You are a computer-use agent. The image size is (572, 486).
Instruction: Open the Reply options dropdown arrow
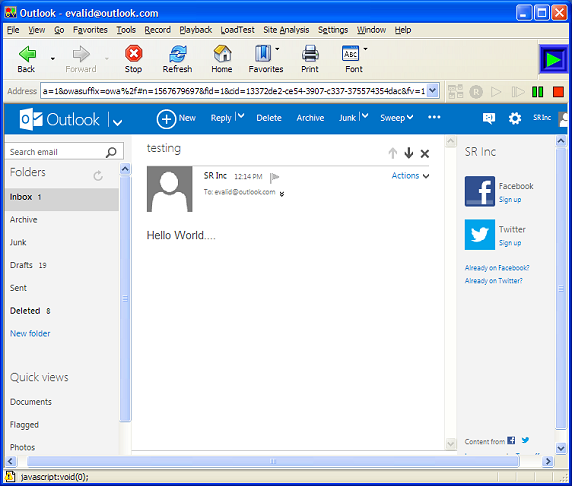pyautogui.click(x=240, y=116)
